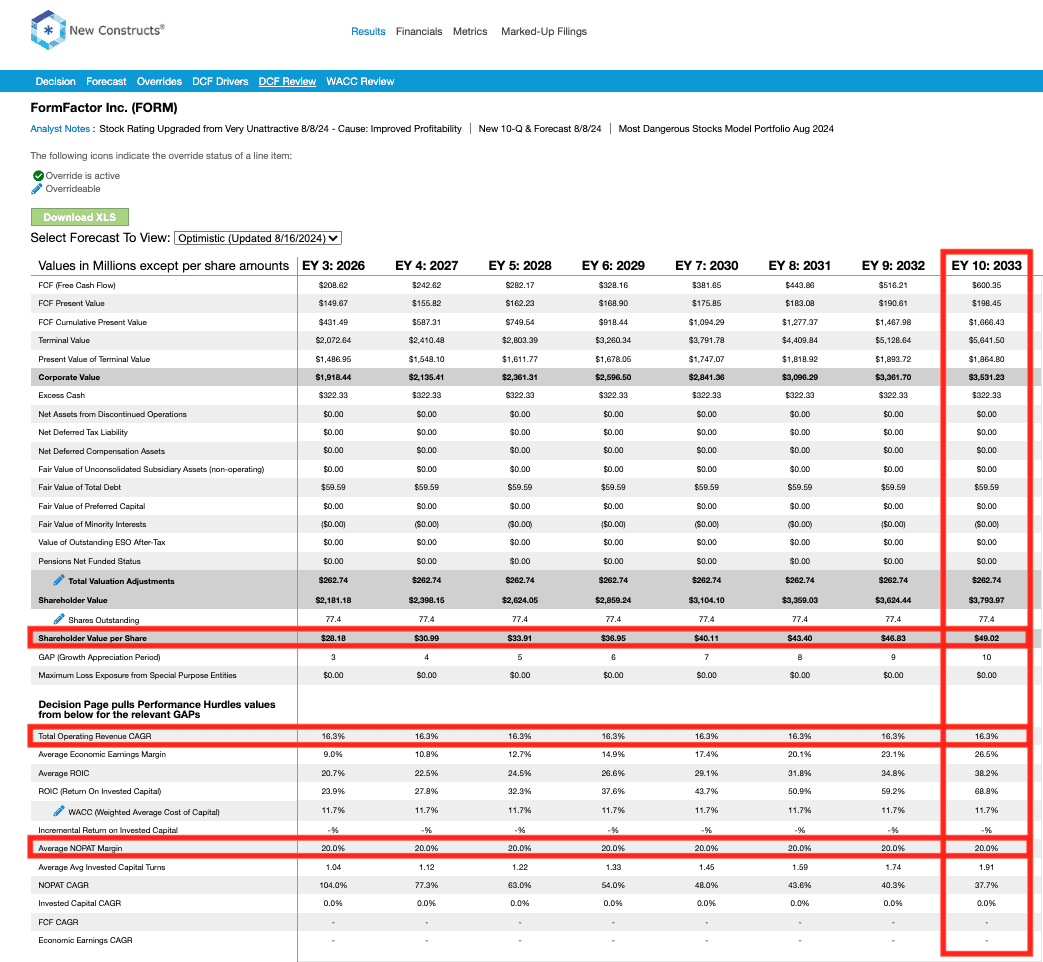This screenshot has height=962, width=1043.
Task: Click ROIC value 68.8%
Action: (986, 792)
